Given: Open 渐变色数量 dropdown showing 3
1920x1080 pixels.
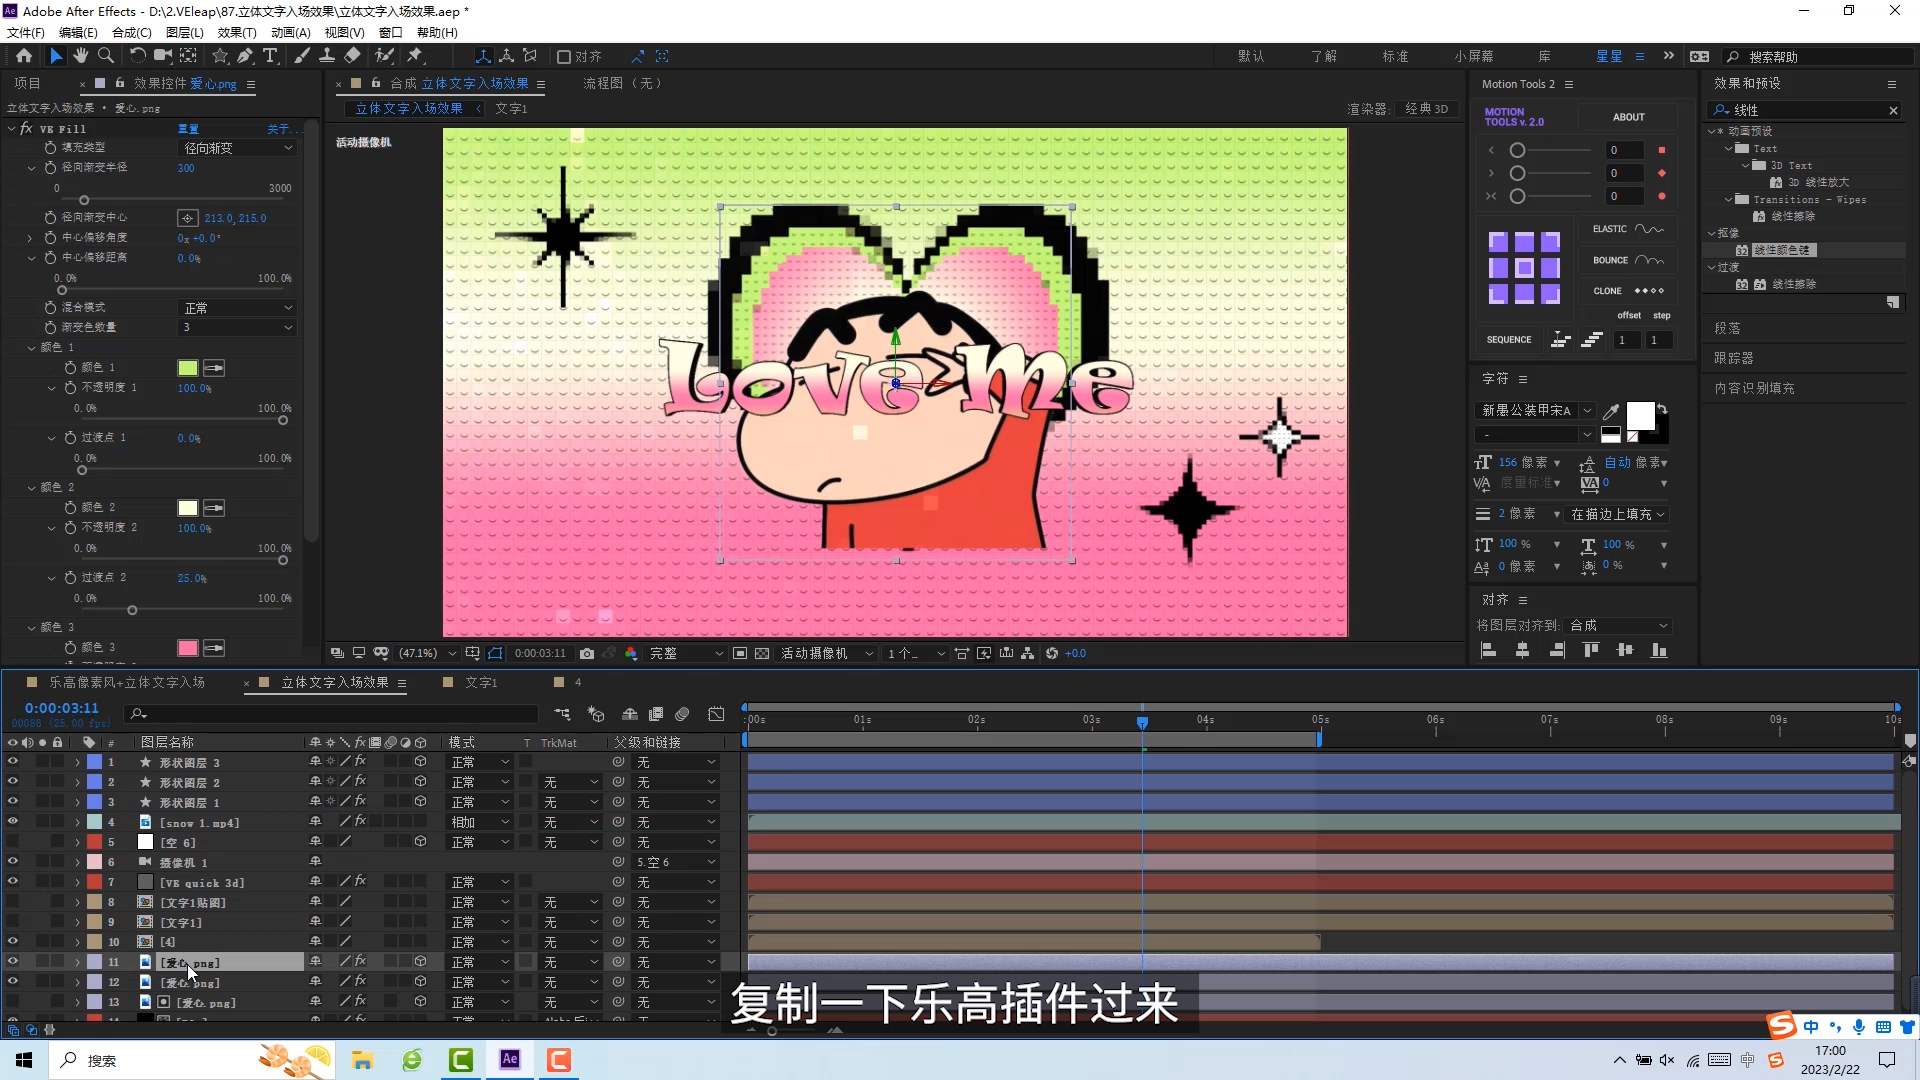Looking at the screenshot, I should [x=238, y=328].
